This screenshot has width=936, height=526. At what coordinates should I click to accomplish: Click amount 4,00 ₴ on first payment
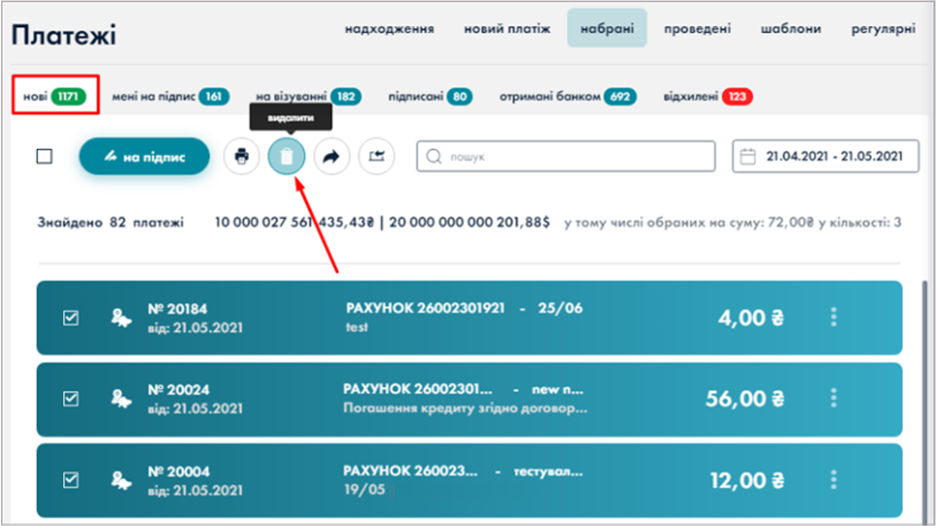click(x=750, y=318)
